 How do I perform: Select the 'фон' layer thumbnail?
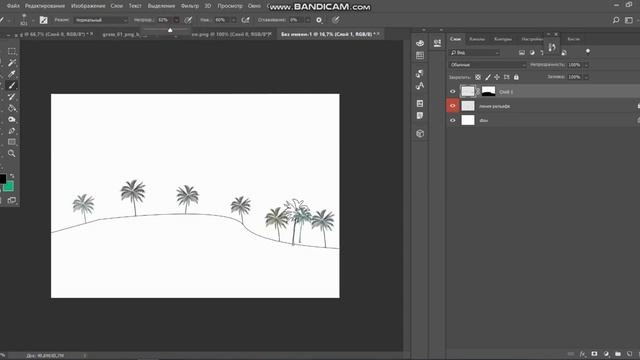[x=468, y=120]
